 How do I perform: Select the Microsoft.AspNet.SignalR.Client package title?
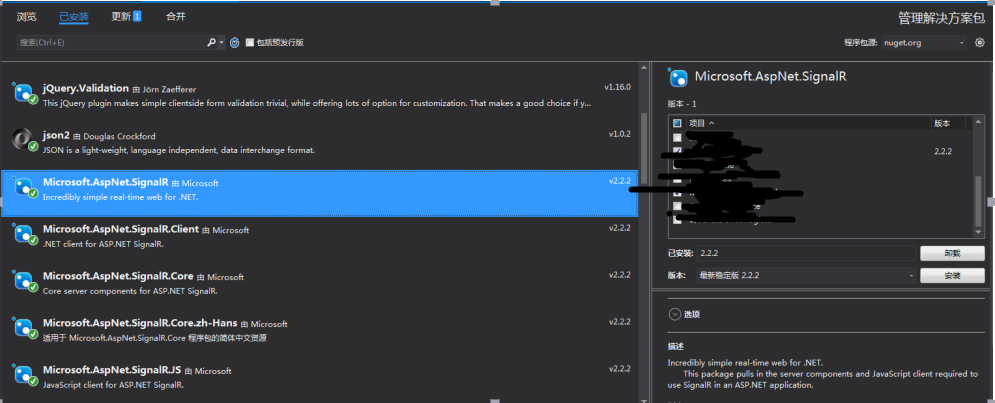(x=121, y=229)
